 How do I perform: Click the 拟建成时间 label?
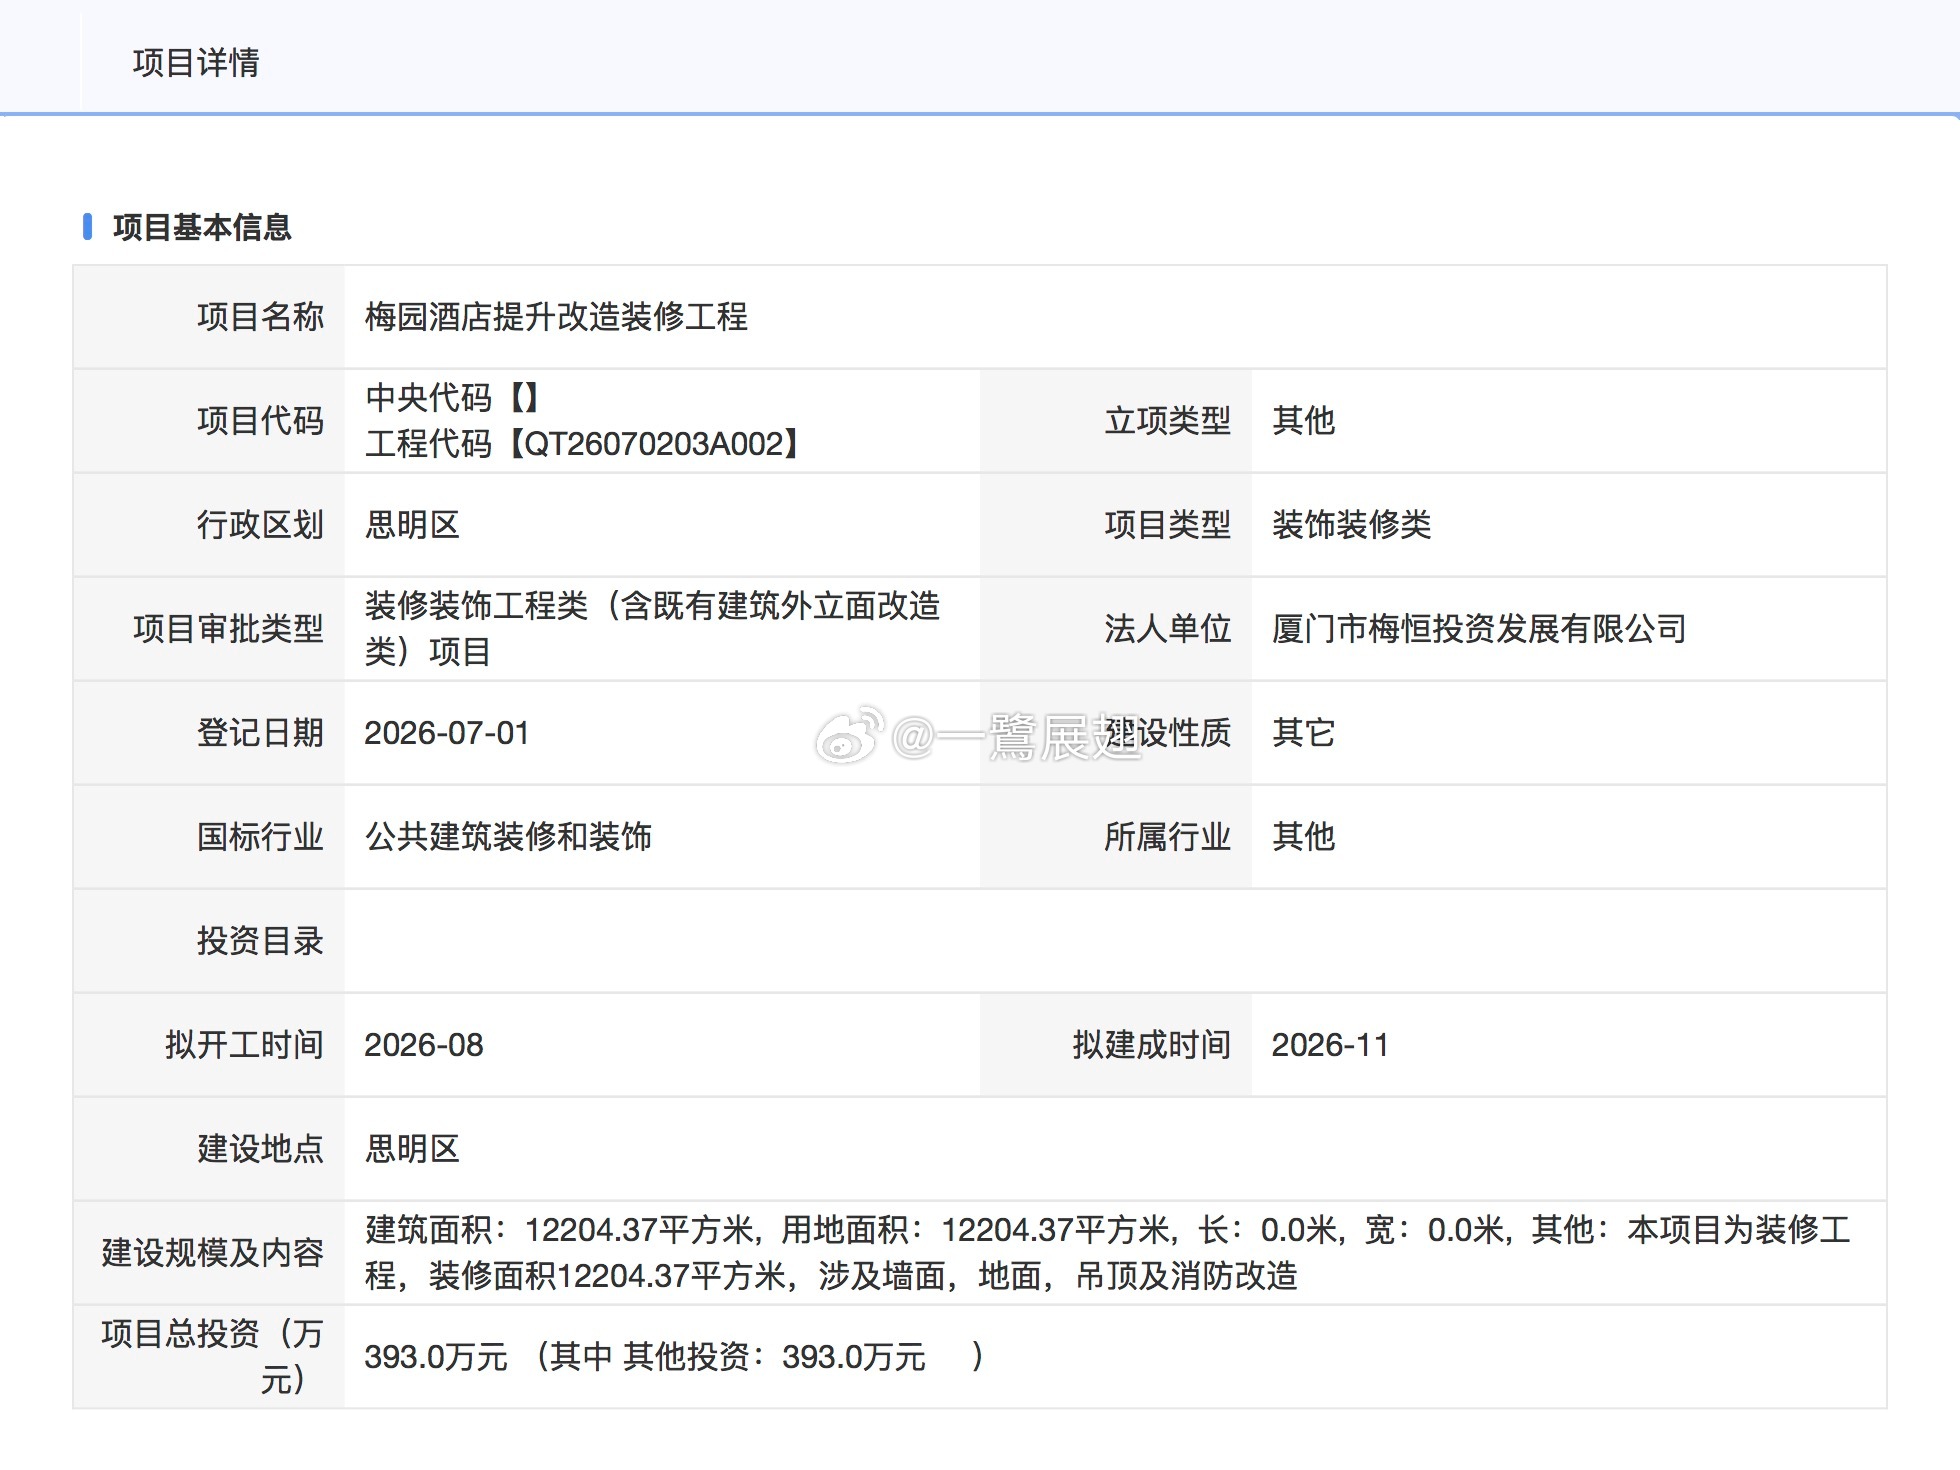[x=1151, y=1045]
